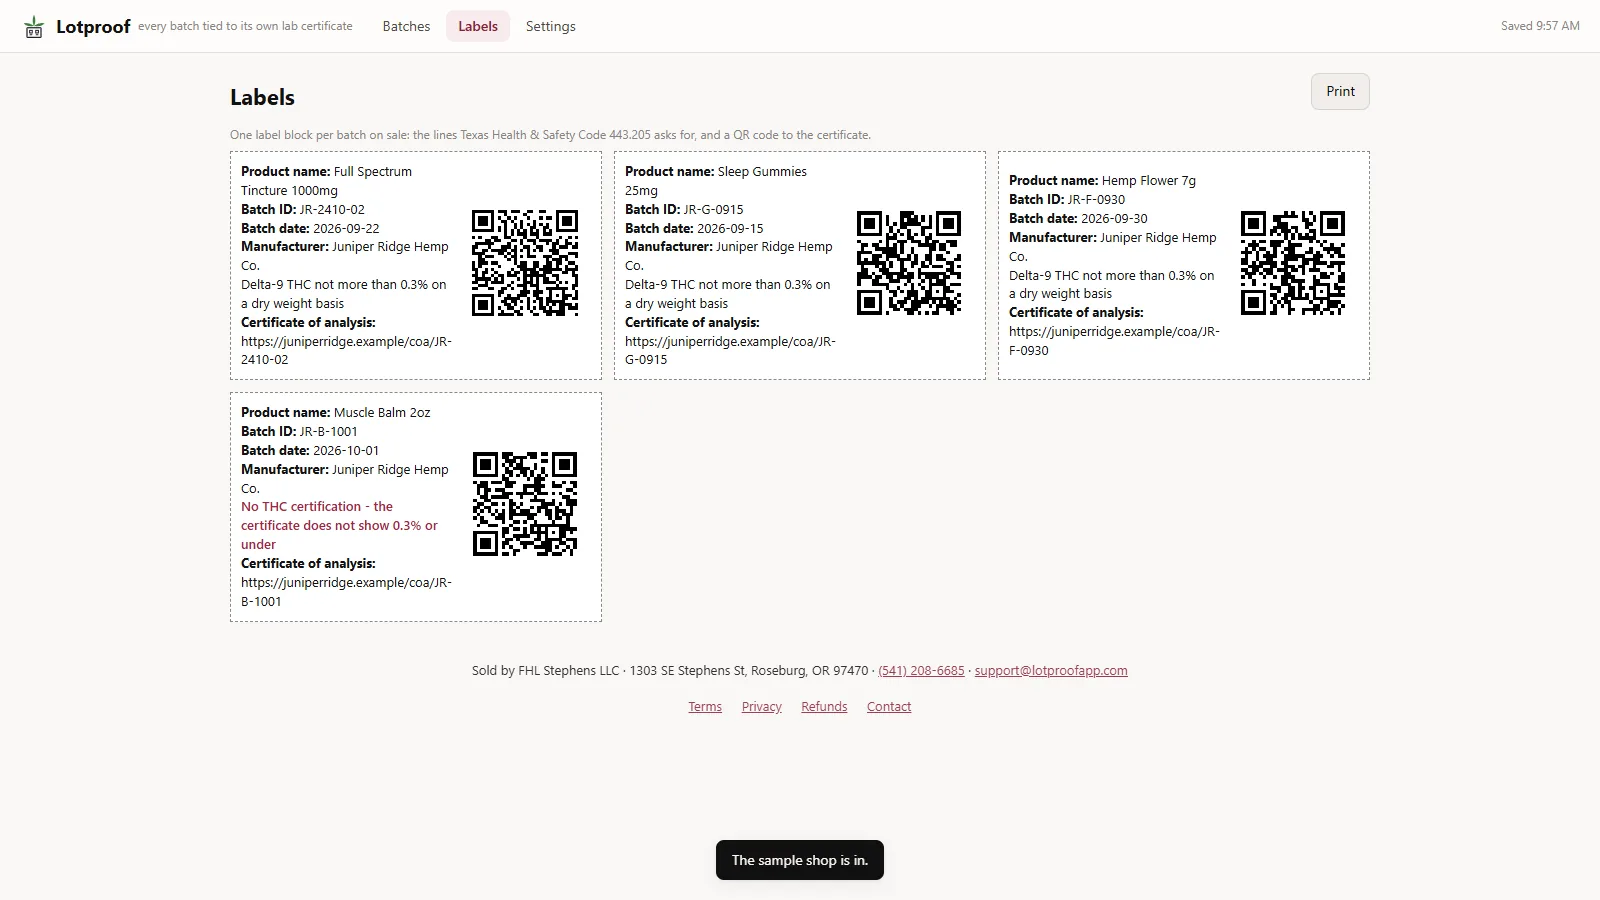Click the Sleep Gummies QR code
The height and width of the screenshot is (900, 1600).
(909, 263)
